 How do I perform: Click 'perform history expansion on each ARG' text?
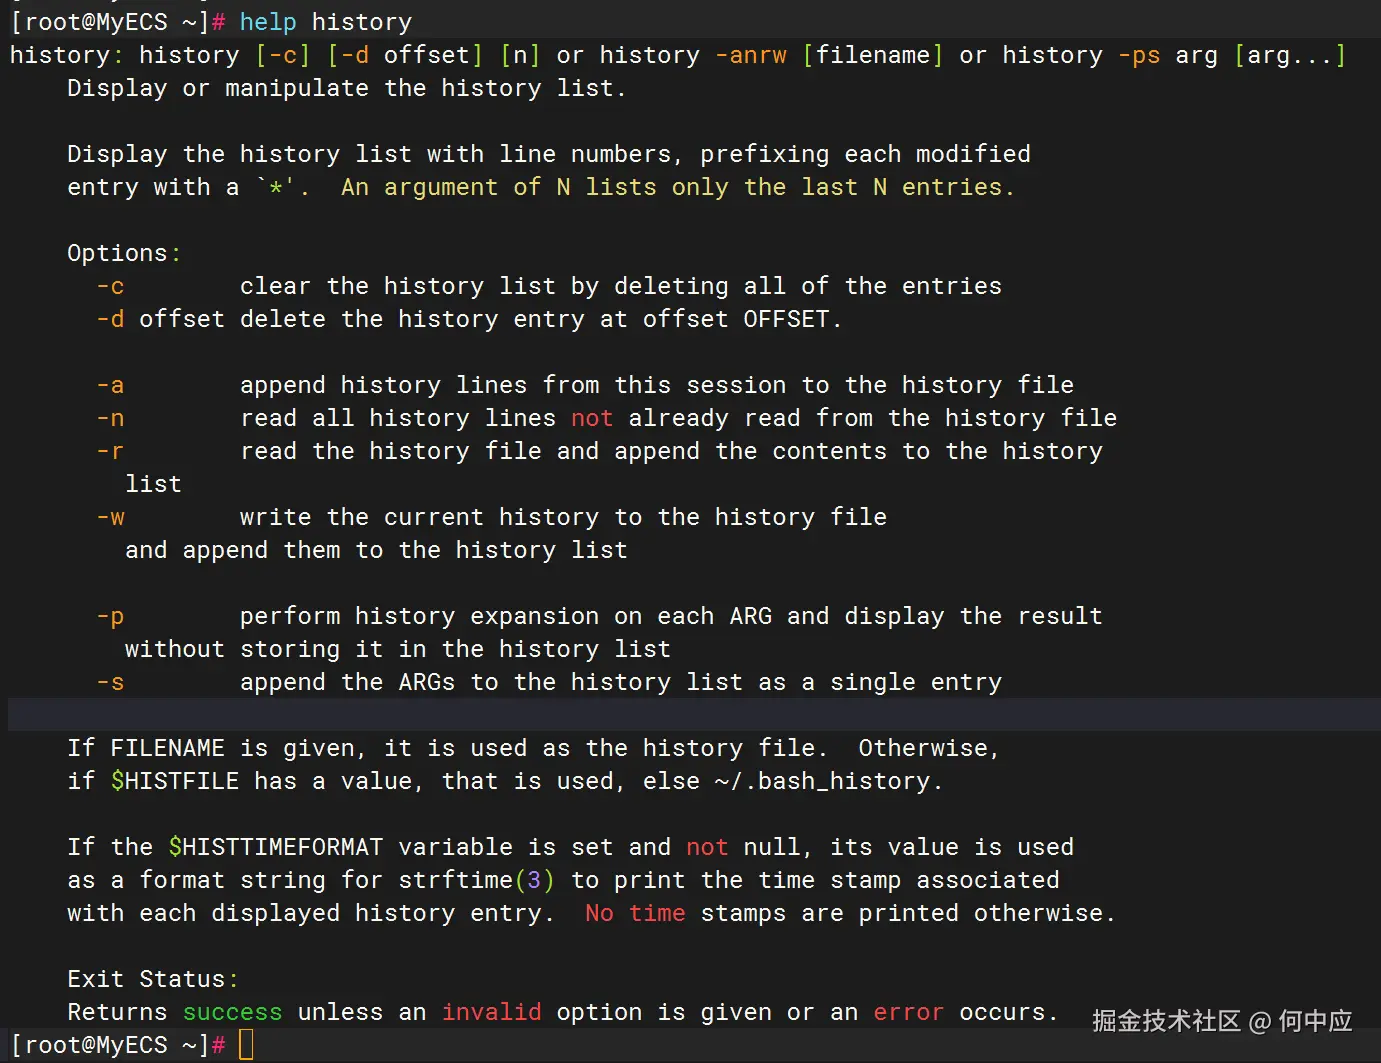pos(506,616)
